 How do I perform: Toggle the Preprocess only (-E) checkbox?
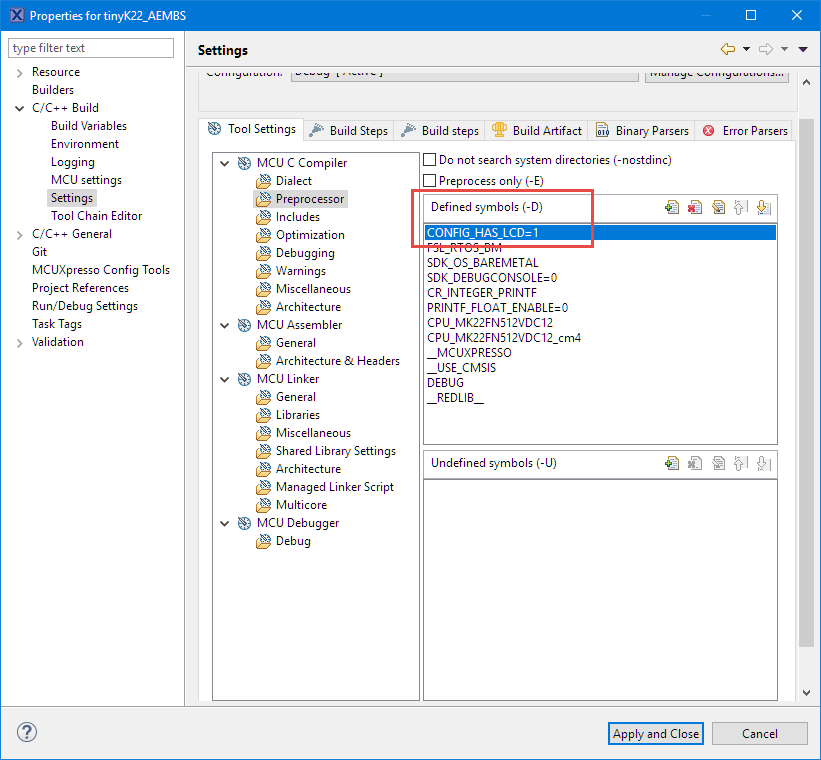tap(430, 181)
